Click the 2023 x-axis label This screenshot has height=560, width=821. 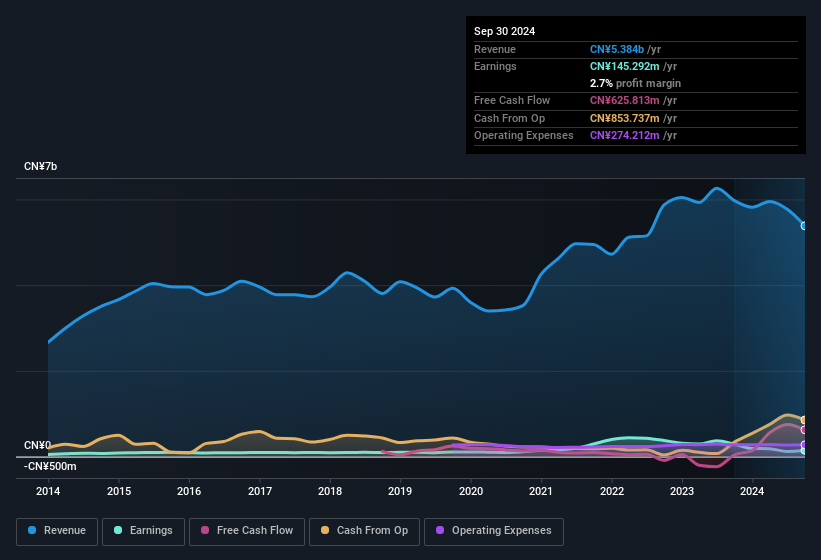coord(682,491)
